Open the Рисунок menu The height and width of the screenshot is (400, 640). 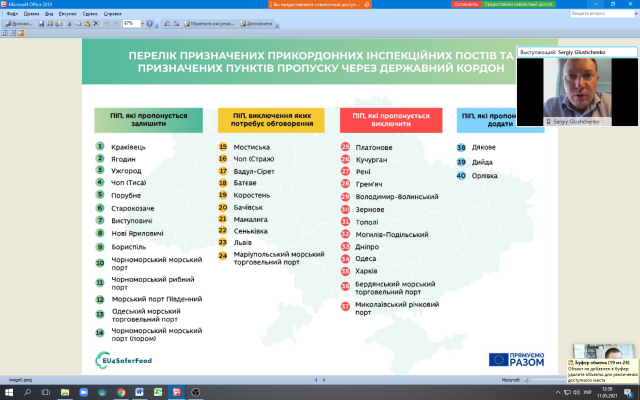click(x=67, y=14)
